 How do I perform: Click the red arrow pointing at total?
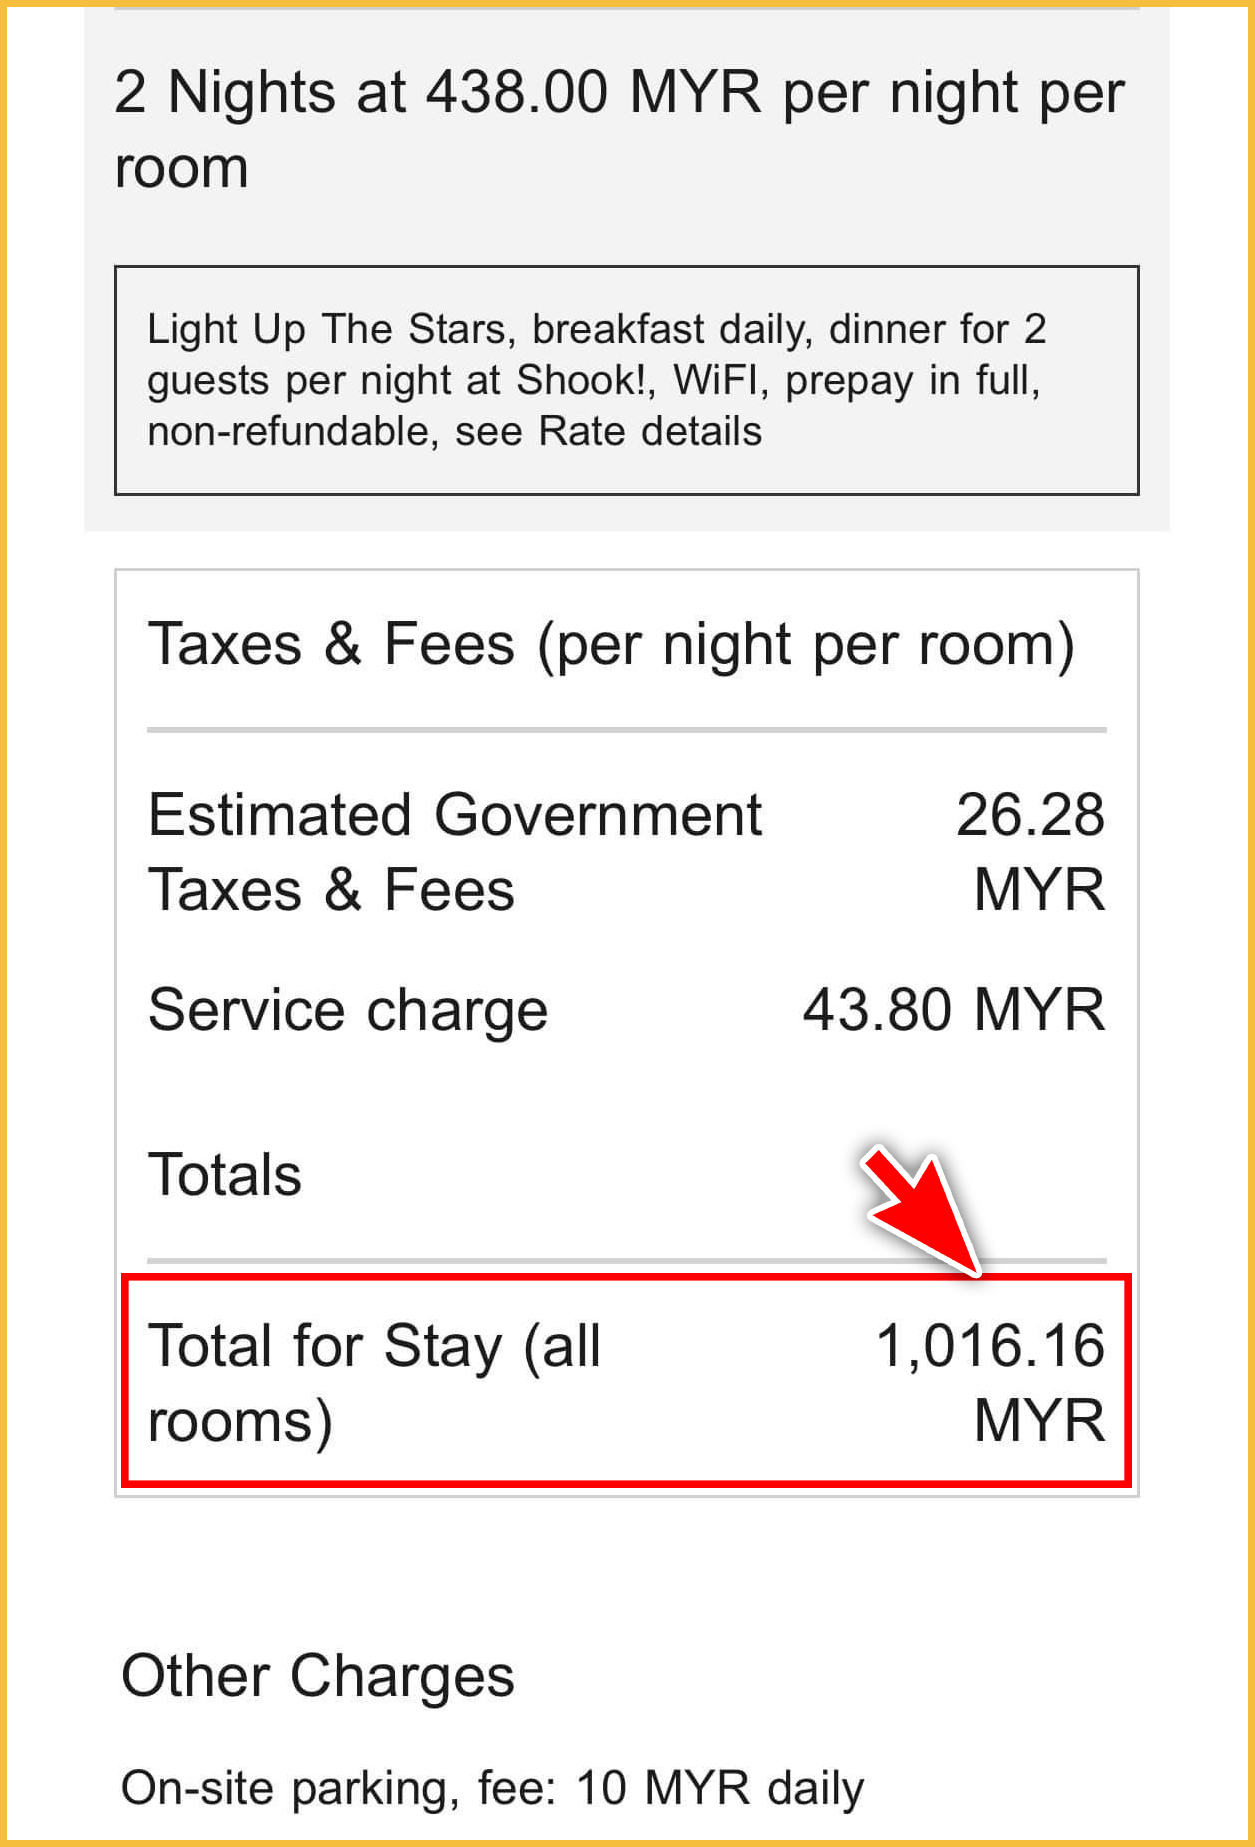918,1211
